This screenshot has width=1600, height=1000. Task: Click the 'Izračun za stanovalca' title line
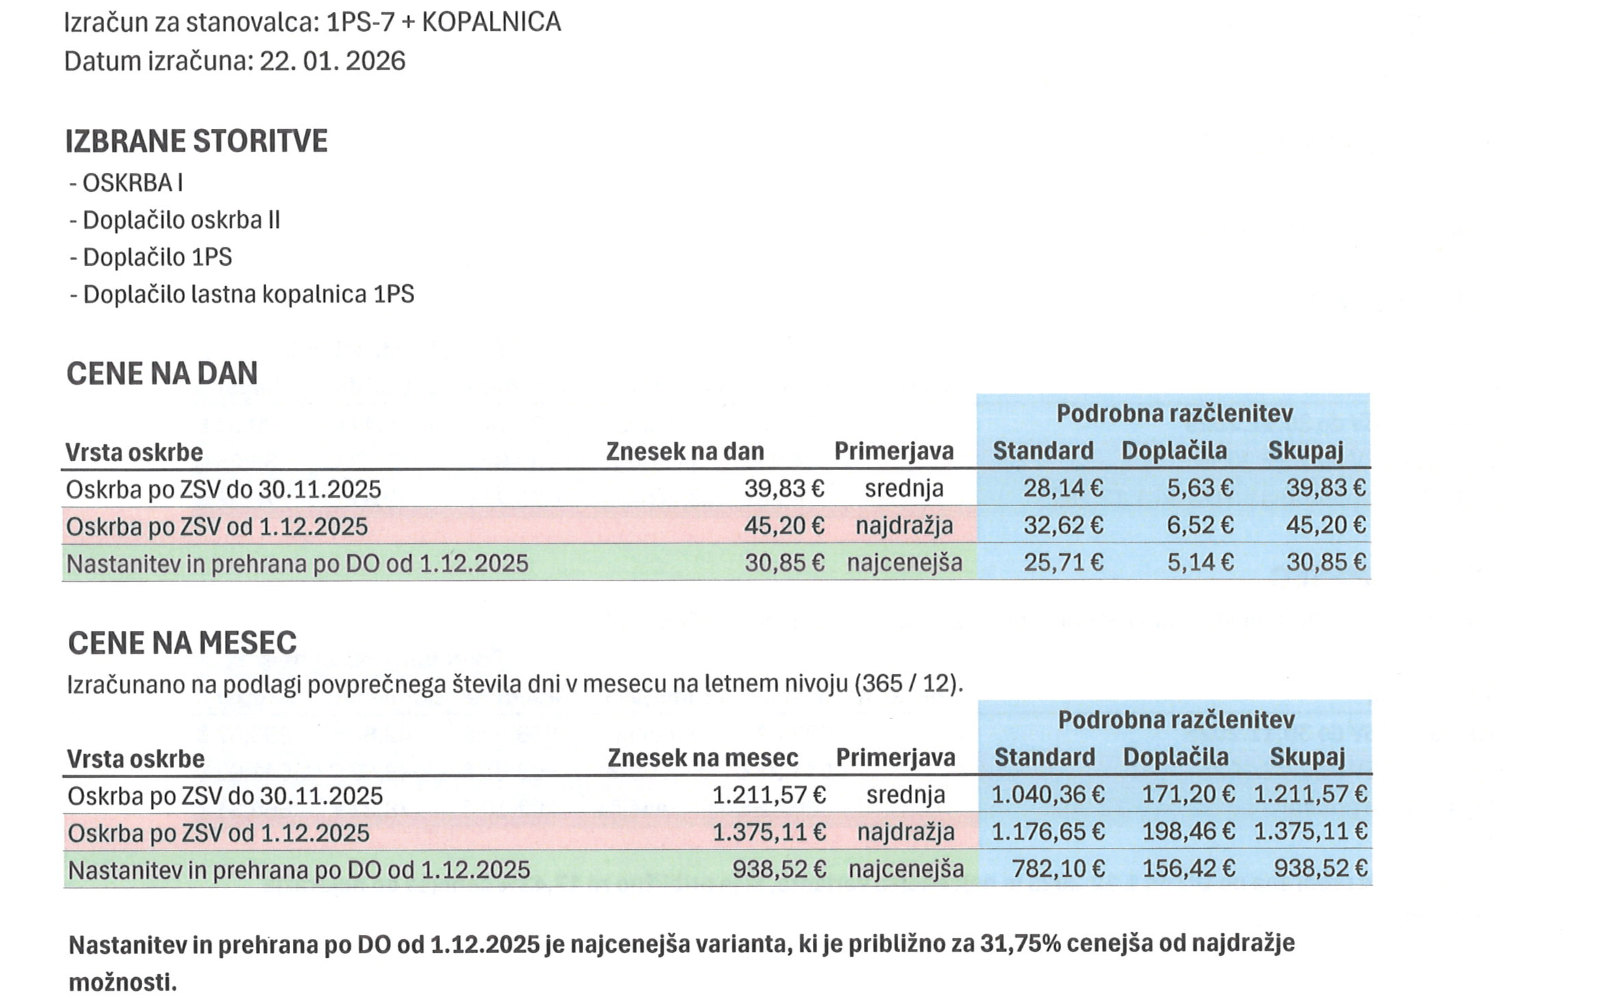point(312,22)
